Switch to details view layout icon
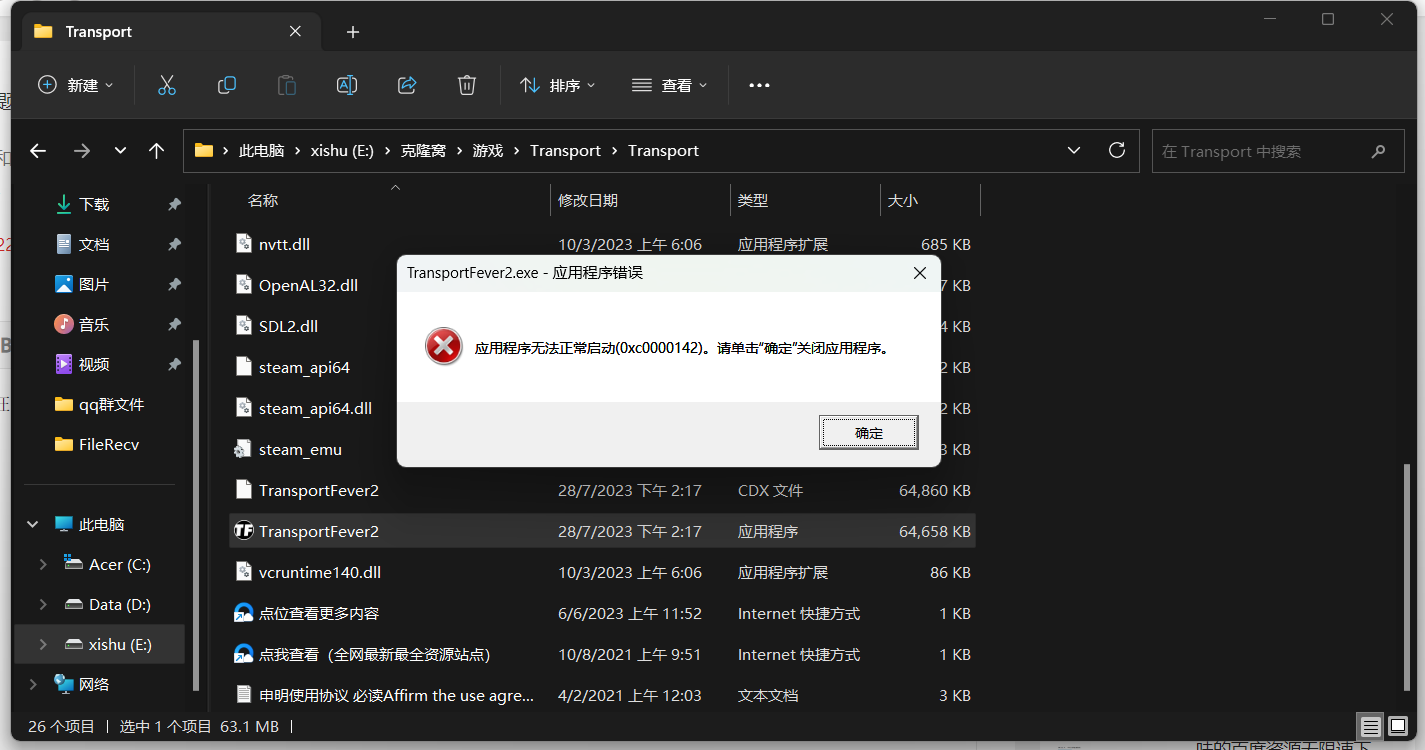1425x750 pixels. point(1371,727)
